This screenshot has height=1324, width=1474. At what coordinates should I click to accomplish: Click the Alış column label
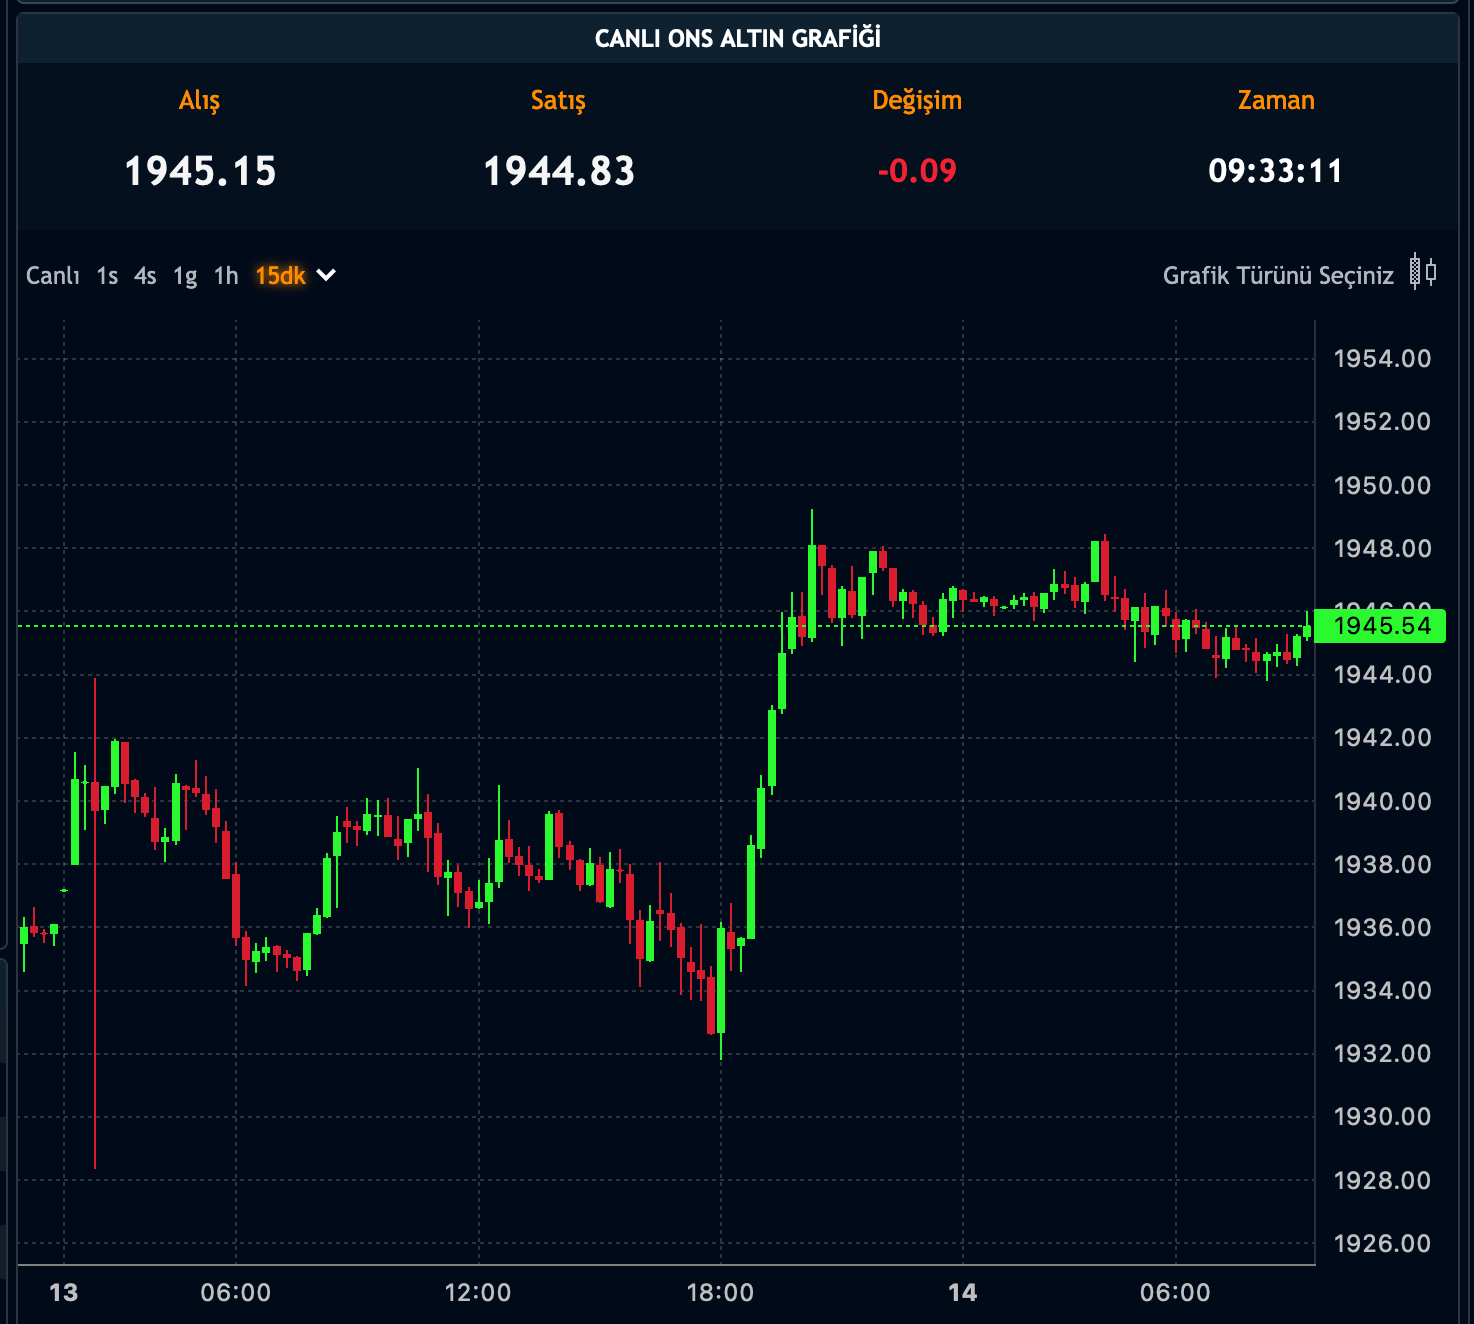199,101
